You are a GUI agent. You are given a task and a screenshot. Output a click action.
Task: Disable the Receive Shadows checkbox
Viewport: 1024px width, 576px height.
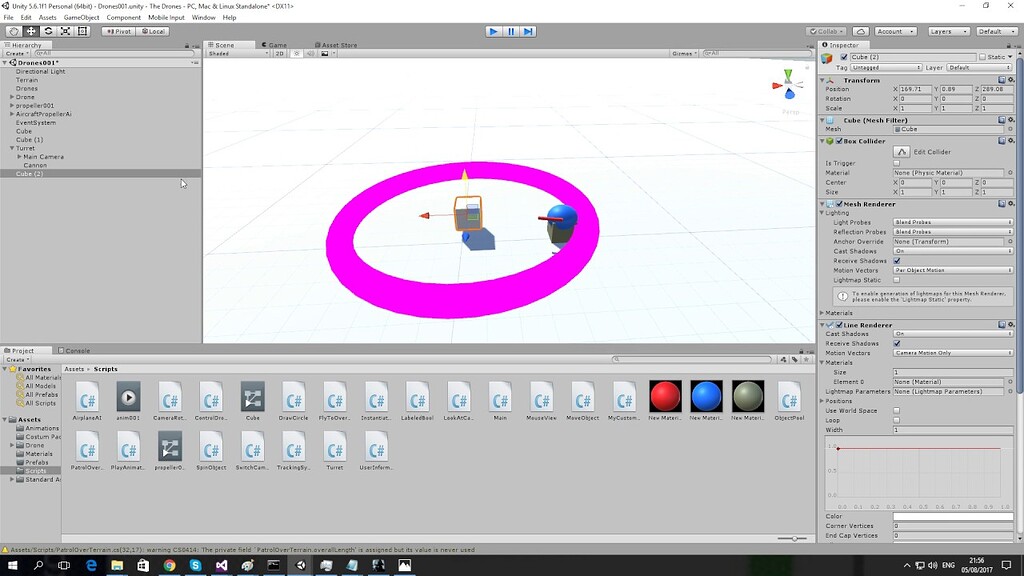click(898, 260)
